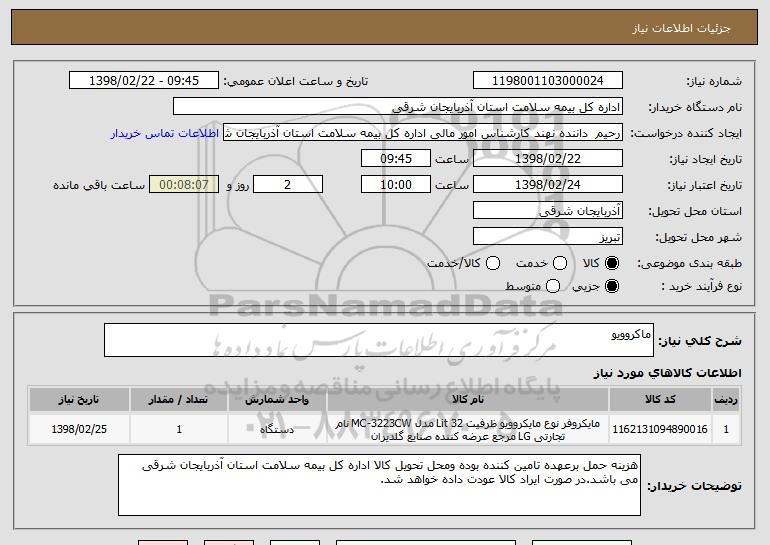Viewport: 770px width, 545px height.
Task: Select the خدمت category radio button
Action: pos(560,264)
